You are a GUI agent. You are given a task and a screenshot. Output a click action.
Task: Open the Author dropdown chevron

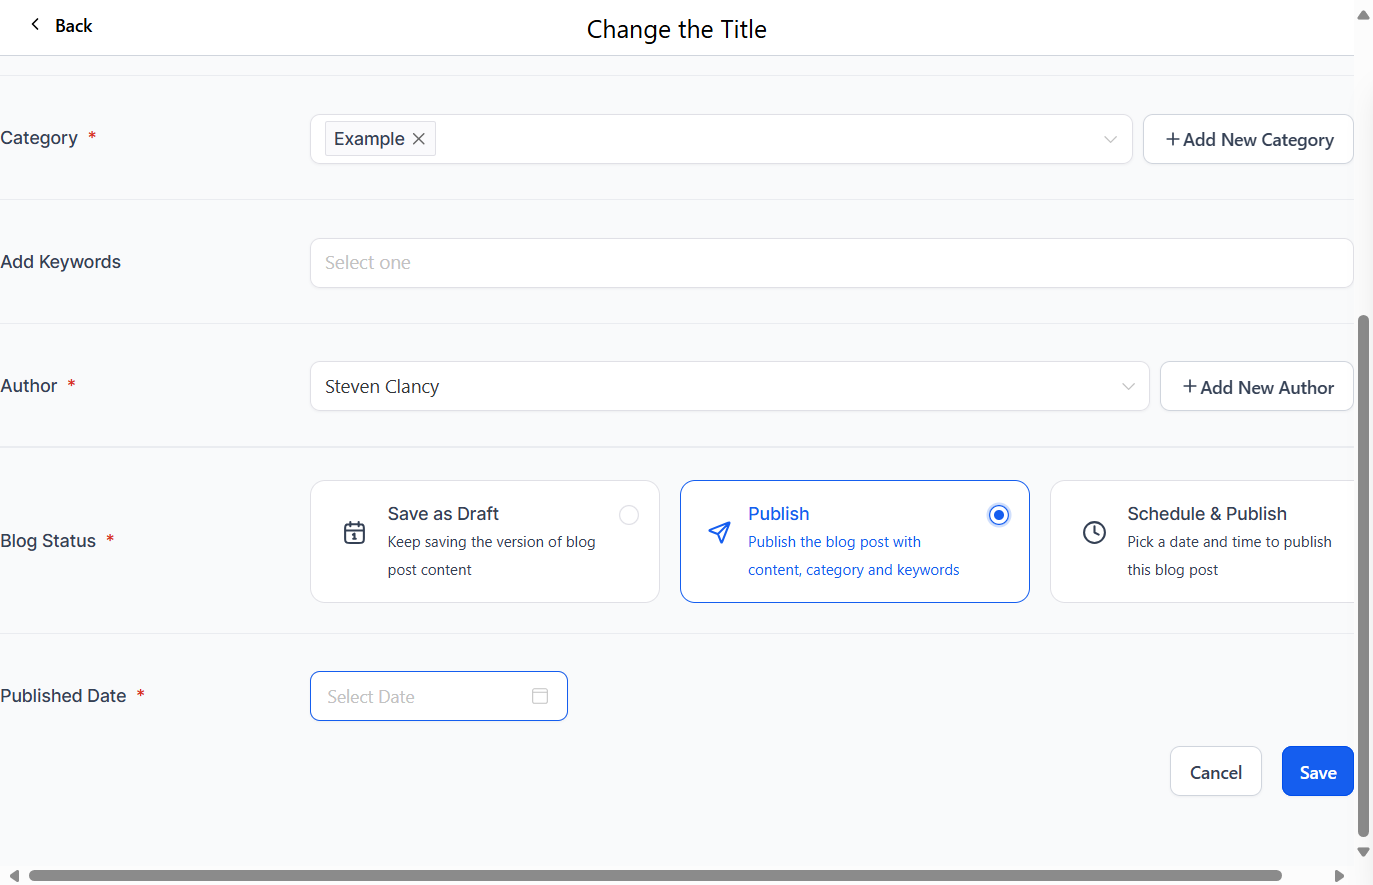(1128, 386)
